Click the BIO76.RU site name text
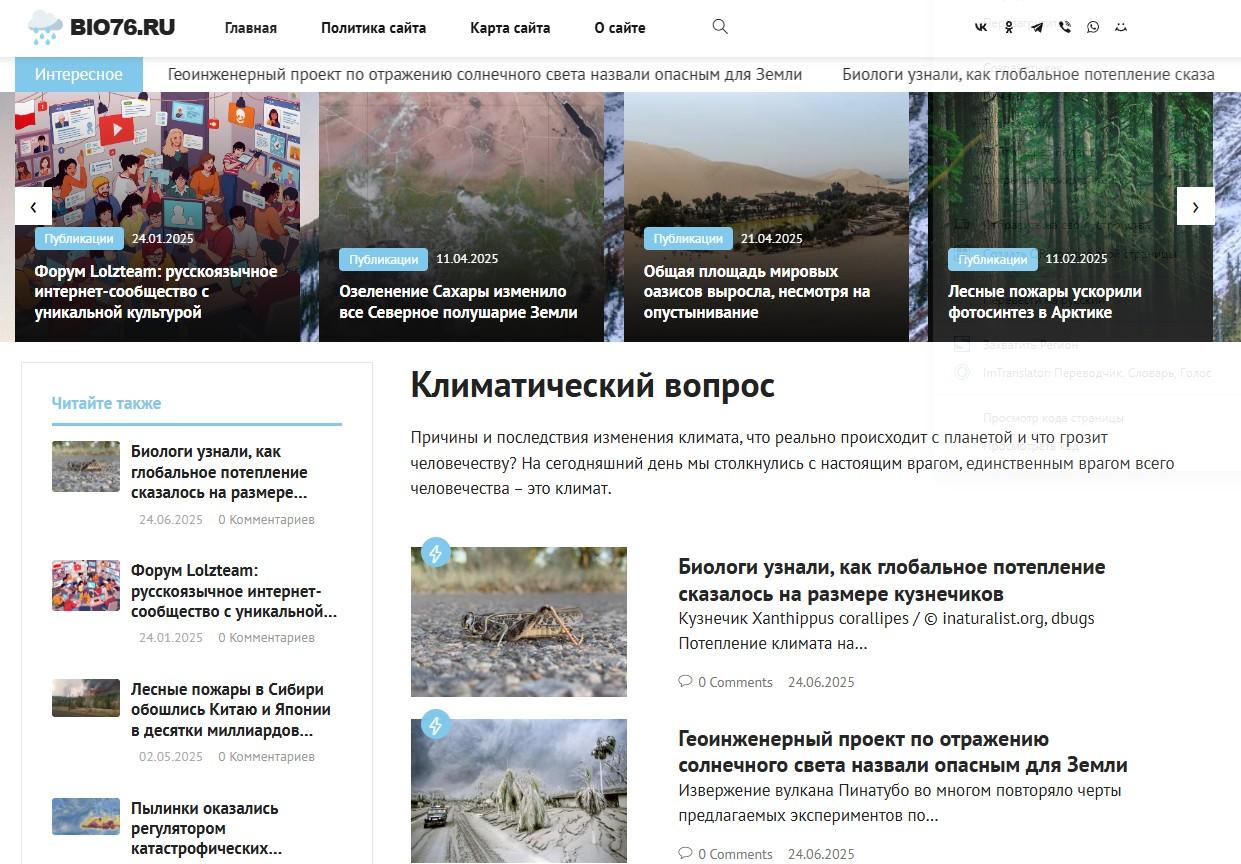Image resolution: width=1241 pixels, height=864 pixels. click(x=123, y=27)
